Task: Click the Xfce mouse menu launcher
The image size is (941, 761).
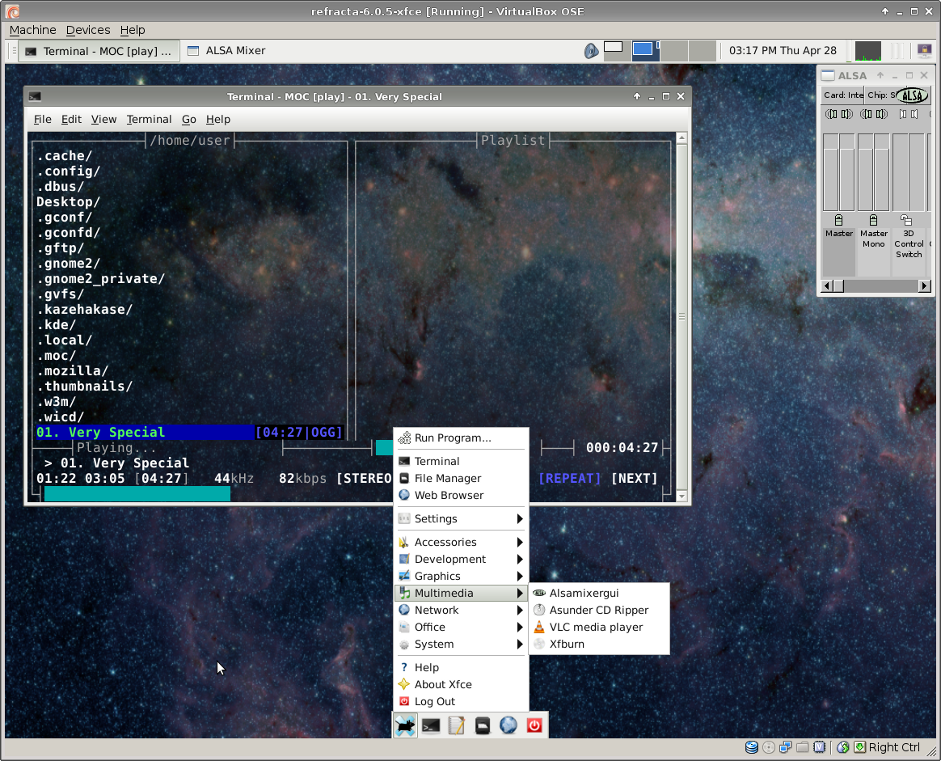Action: click(x=405, y=726)
